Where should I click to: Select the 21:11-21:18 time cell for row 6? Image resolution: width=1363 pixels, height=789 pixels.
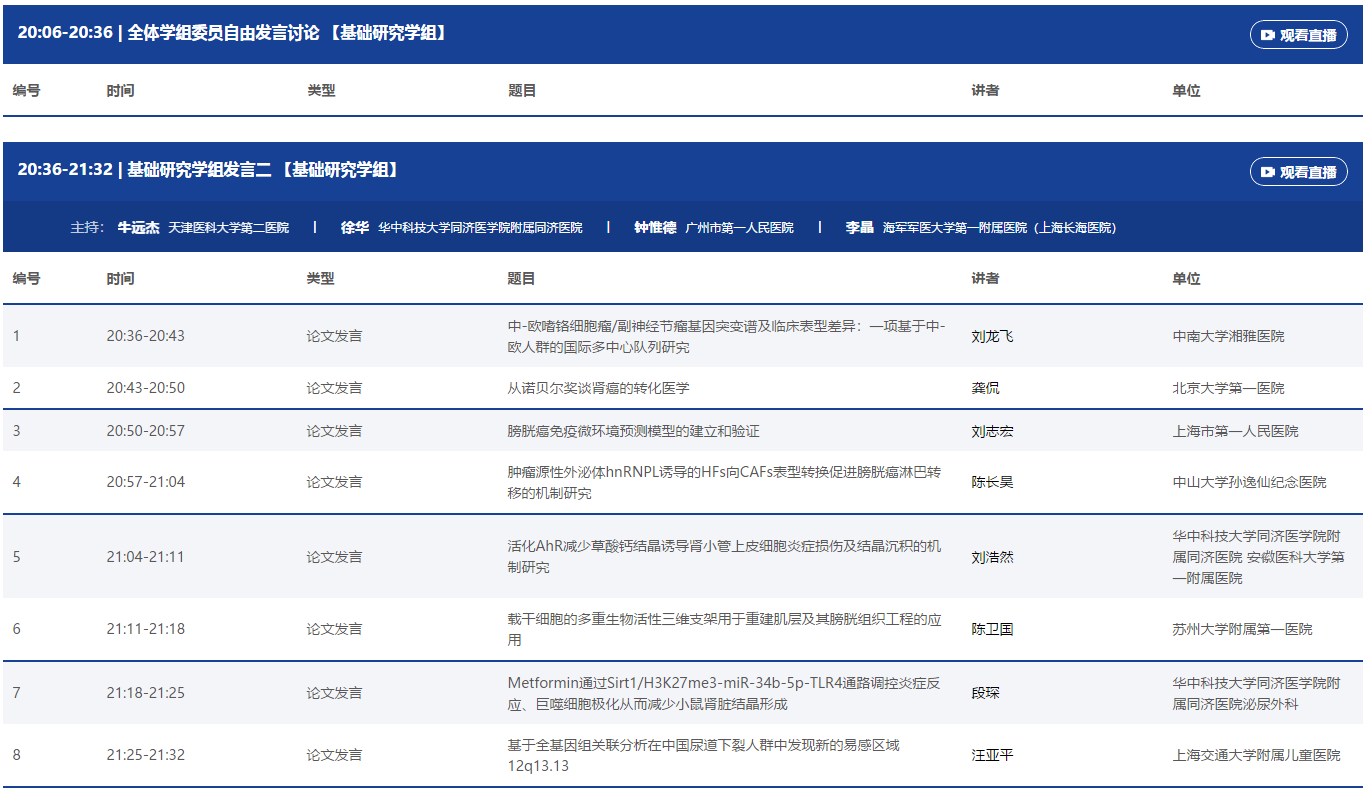coord(145,629)
